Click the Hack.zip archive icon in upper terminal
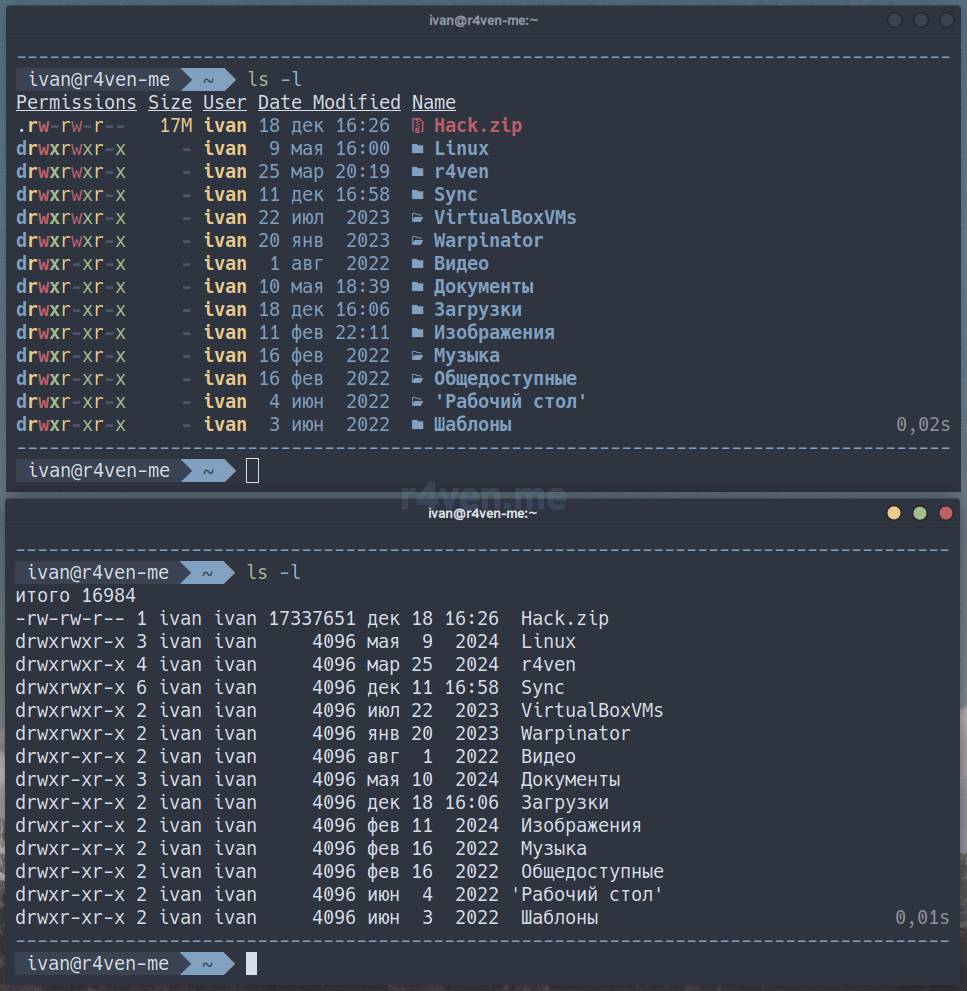Image resolution: width=967 pixels, height=991 pixels. point(418,126)
